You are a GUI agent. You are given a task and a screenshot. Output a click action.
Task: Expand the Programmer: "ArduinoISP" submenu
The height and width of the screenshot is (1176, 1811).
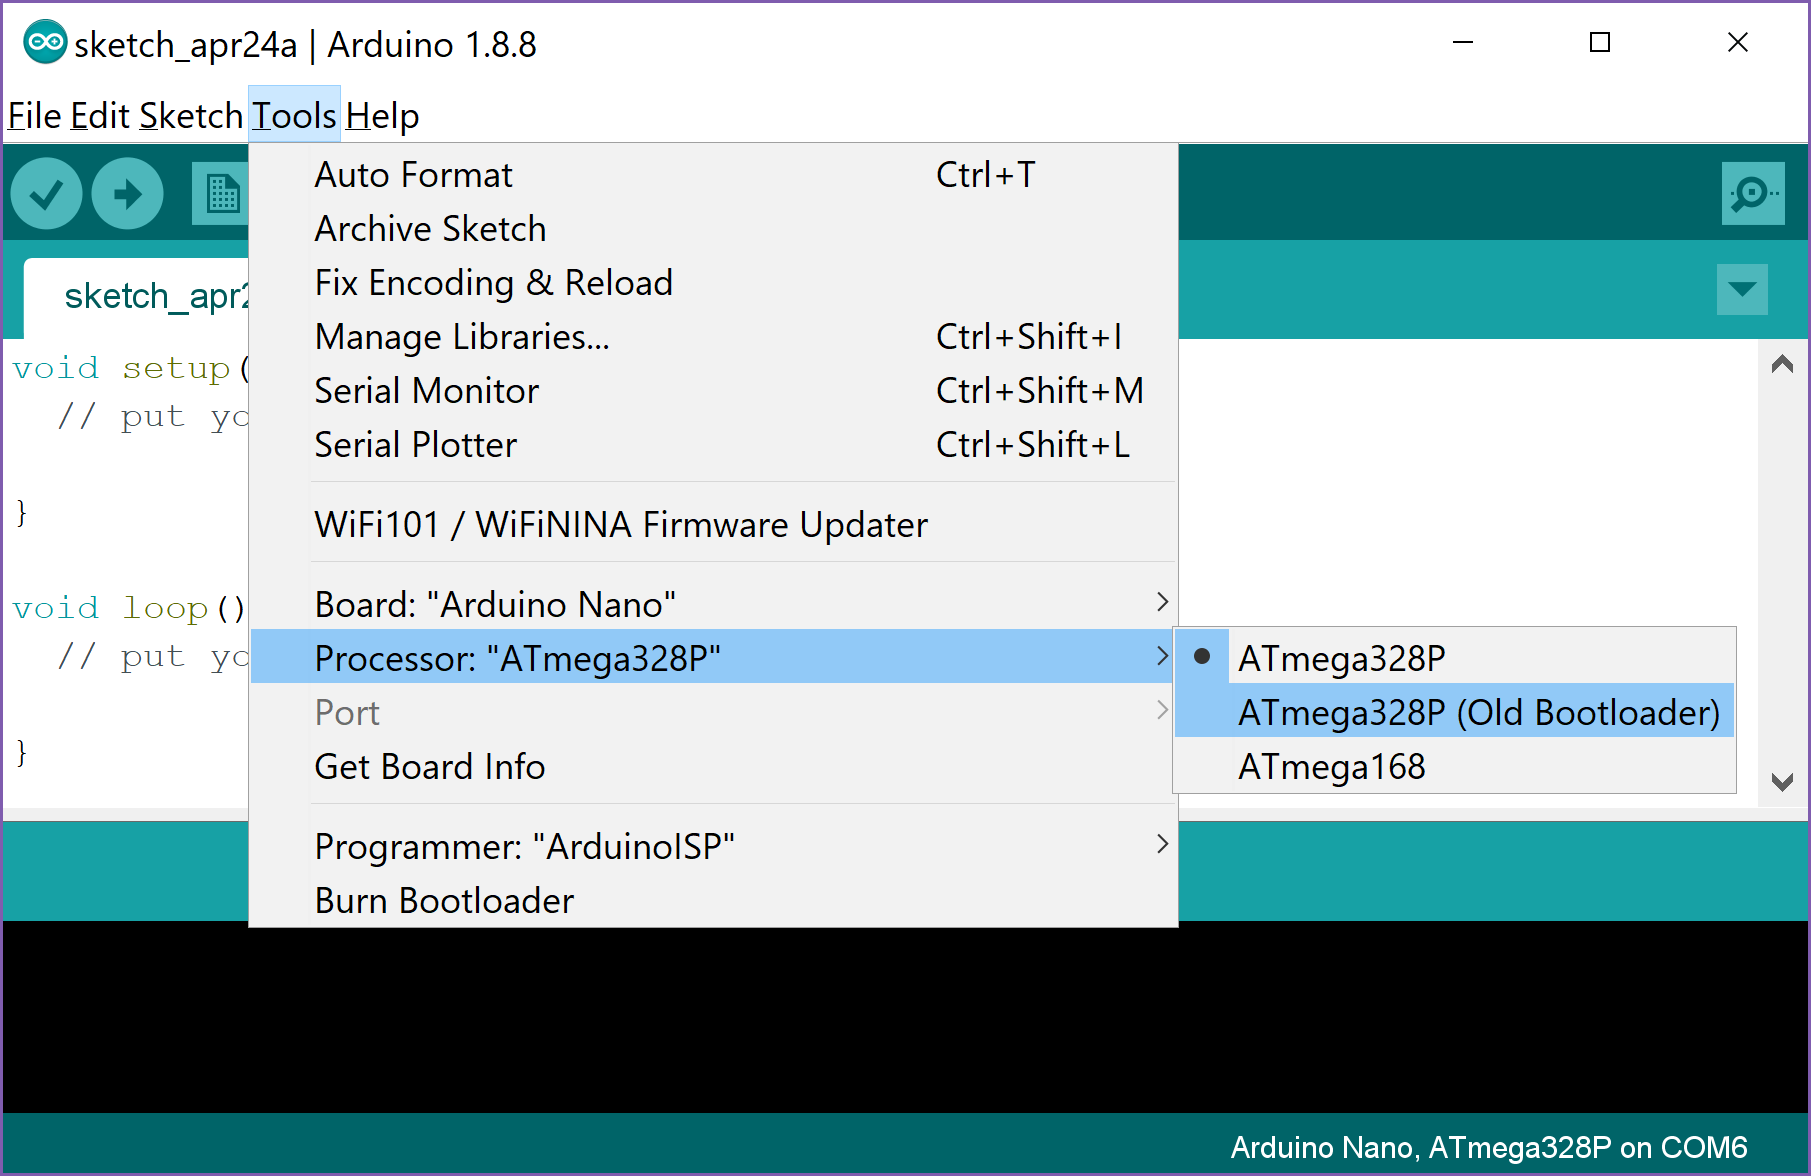click(713, 846)
